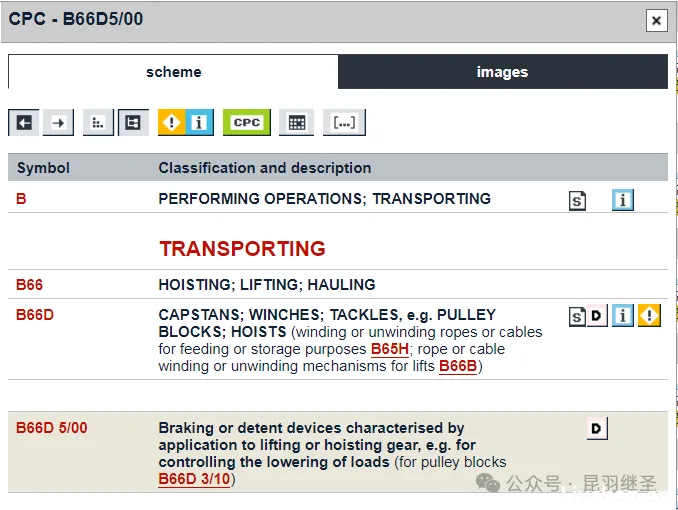
Task: Click the left arrow navigation icon
Action: pos(24,122)
